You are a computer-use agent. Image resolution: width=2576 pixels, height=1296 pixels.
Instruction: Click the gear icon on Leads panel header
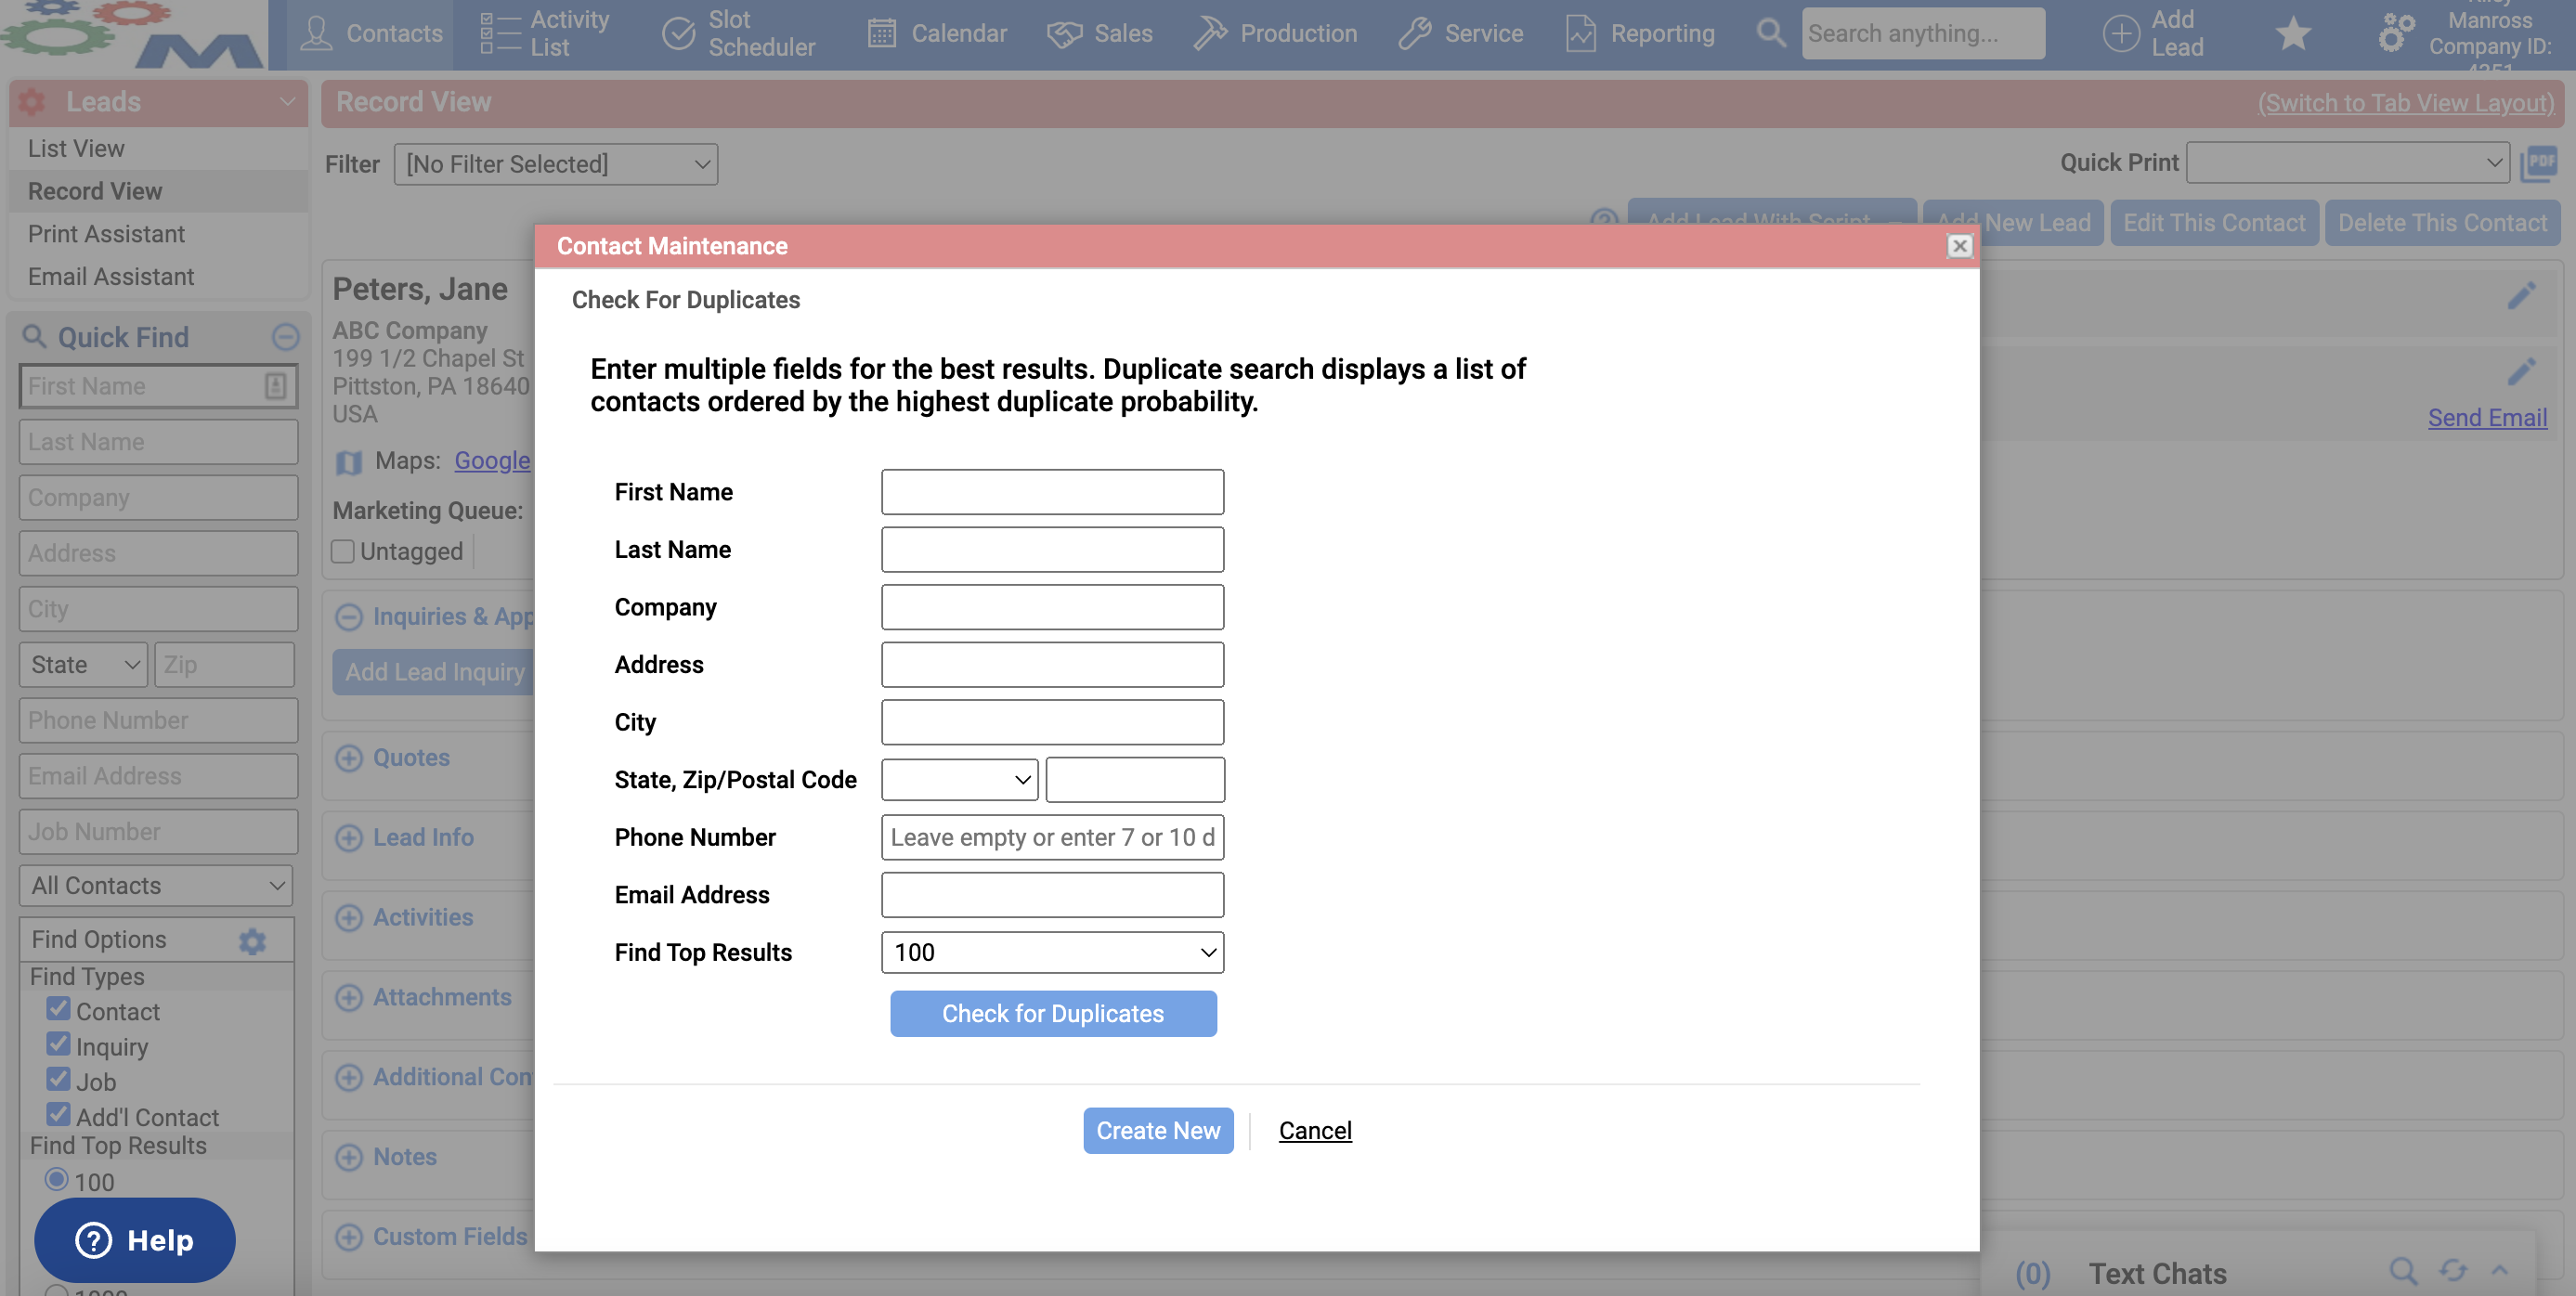pos(32,101)
